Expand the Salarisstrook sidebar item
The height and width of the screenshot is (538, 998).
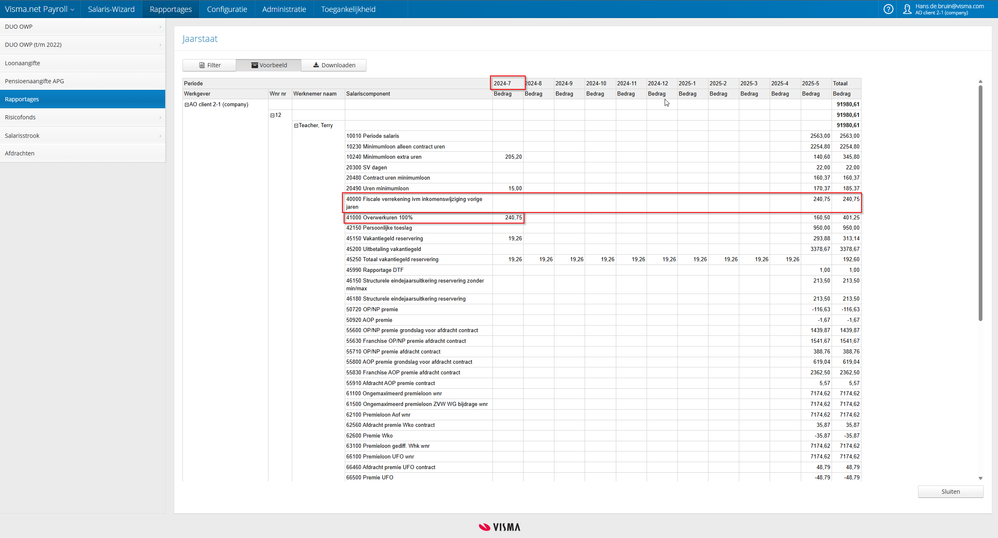[x=83, y=136]
